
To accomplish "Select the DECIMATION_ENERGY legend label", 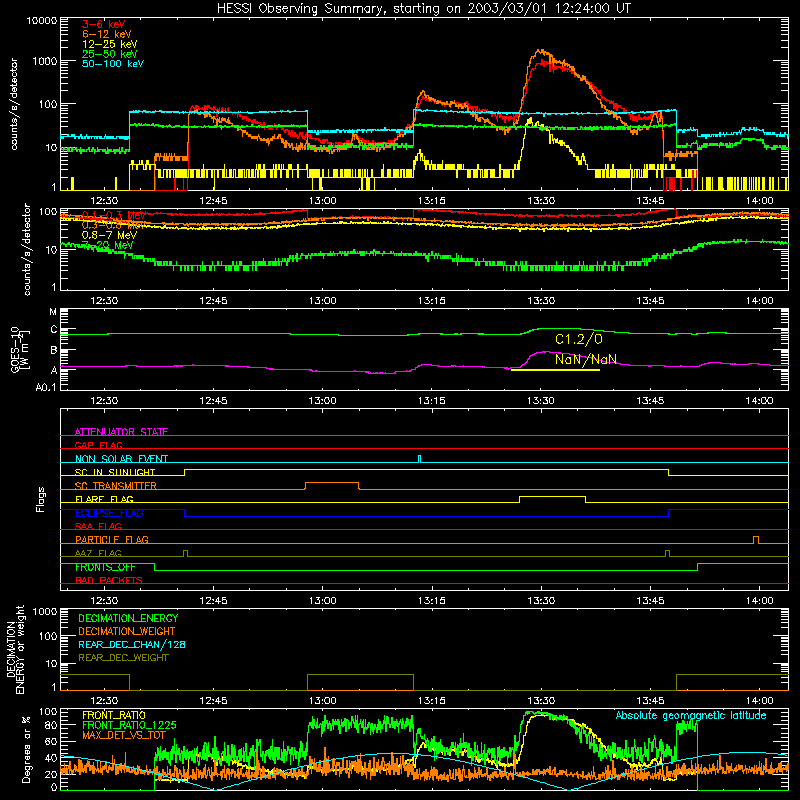I will point(128,618).
